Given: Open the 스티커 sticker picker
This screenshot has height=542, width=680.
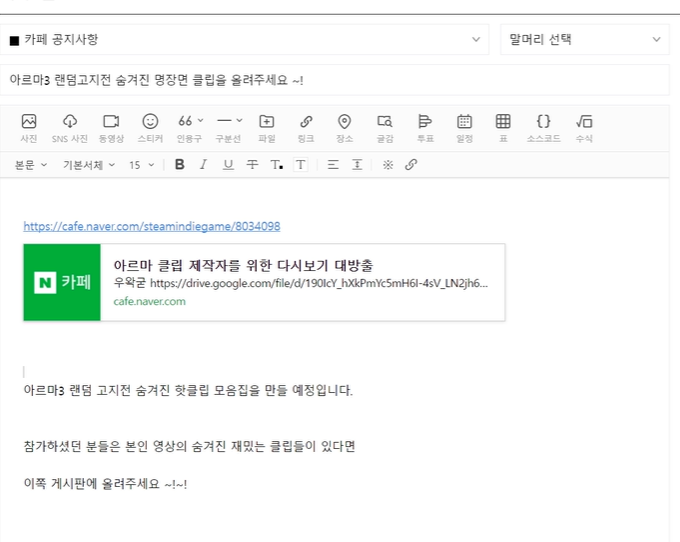Looking at the screenshot, I should tap(150, 127).
